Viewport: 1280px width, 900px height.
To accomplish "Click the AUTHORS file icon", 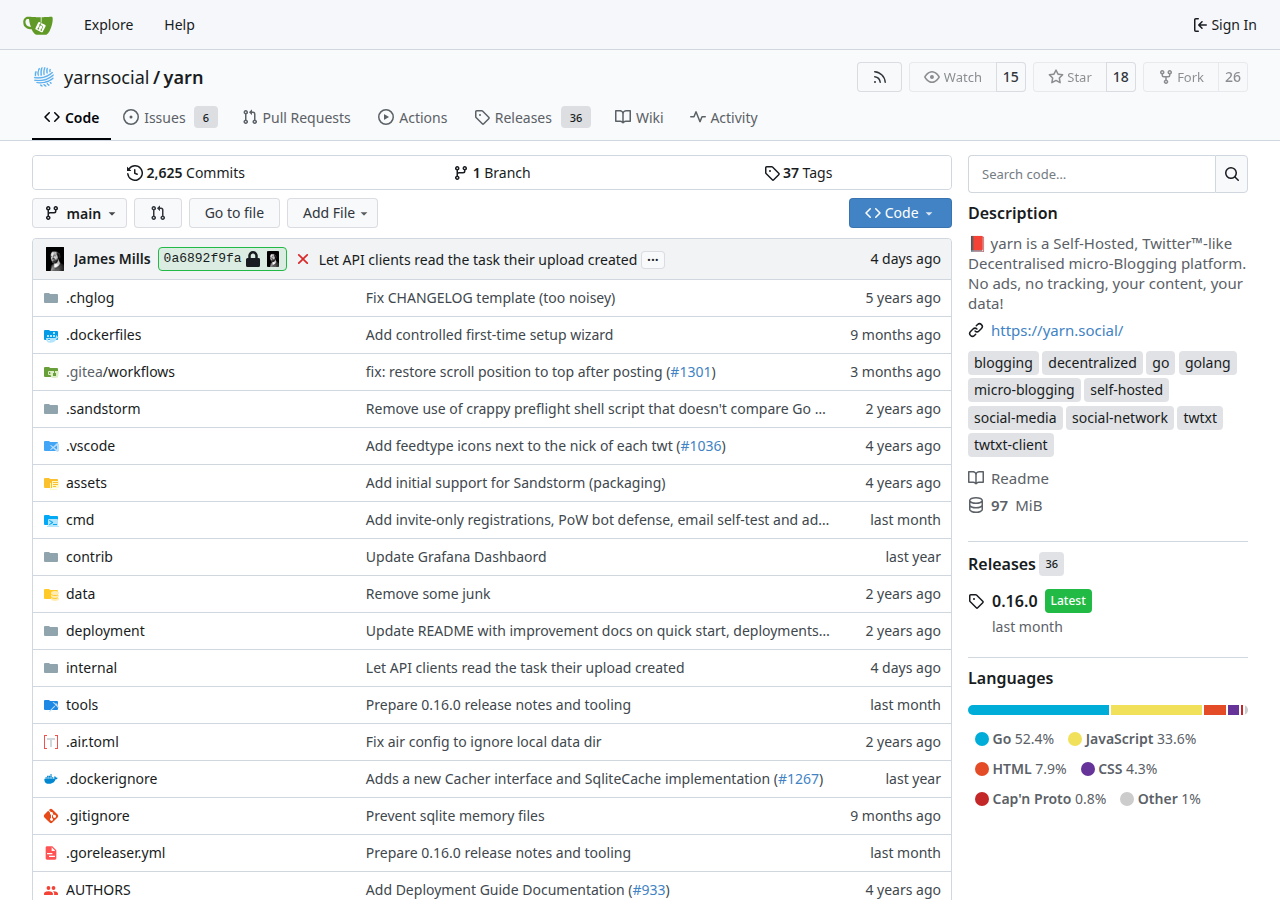I will pos(51,890).
